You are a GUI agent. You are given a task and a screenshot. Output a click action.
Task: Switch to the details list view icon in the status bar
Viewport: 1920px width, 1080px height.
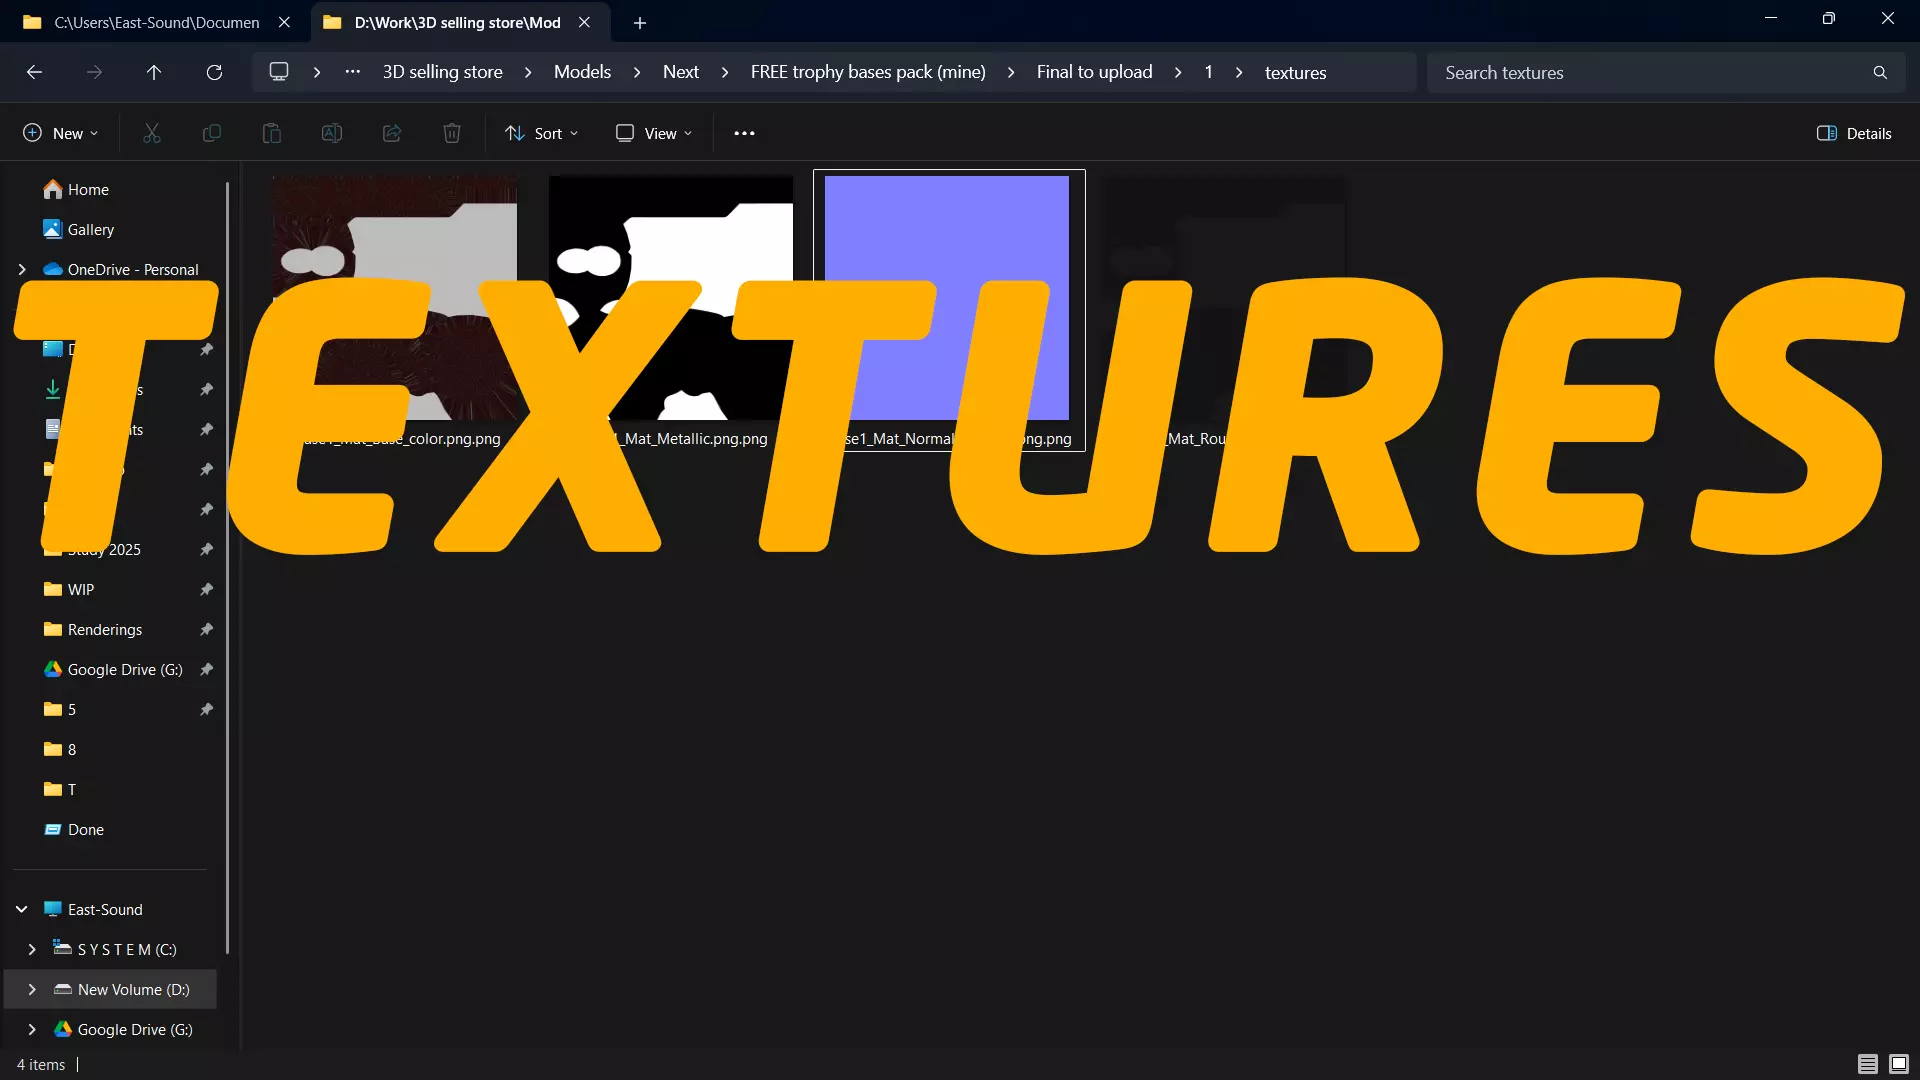[x=1867, y=1064]
